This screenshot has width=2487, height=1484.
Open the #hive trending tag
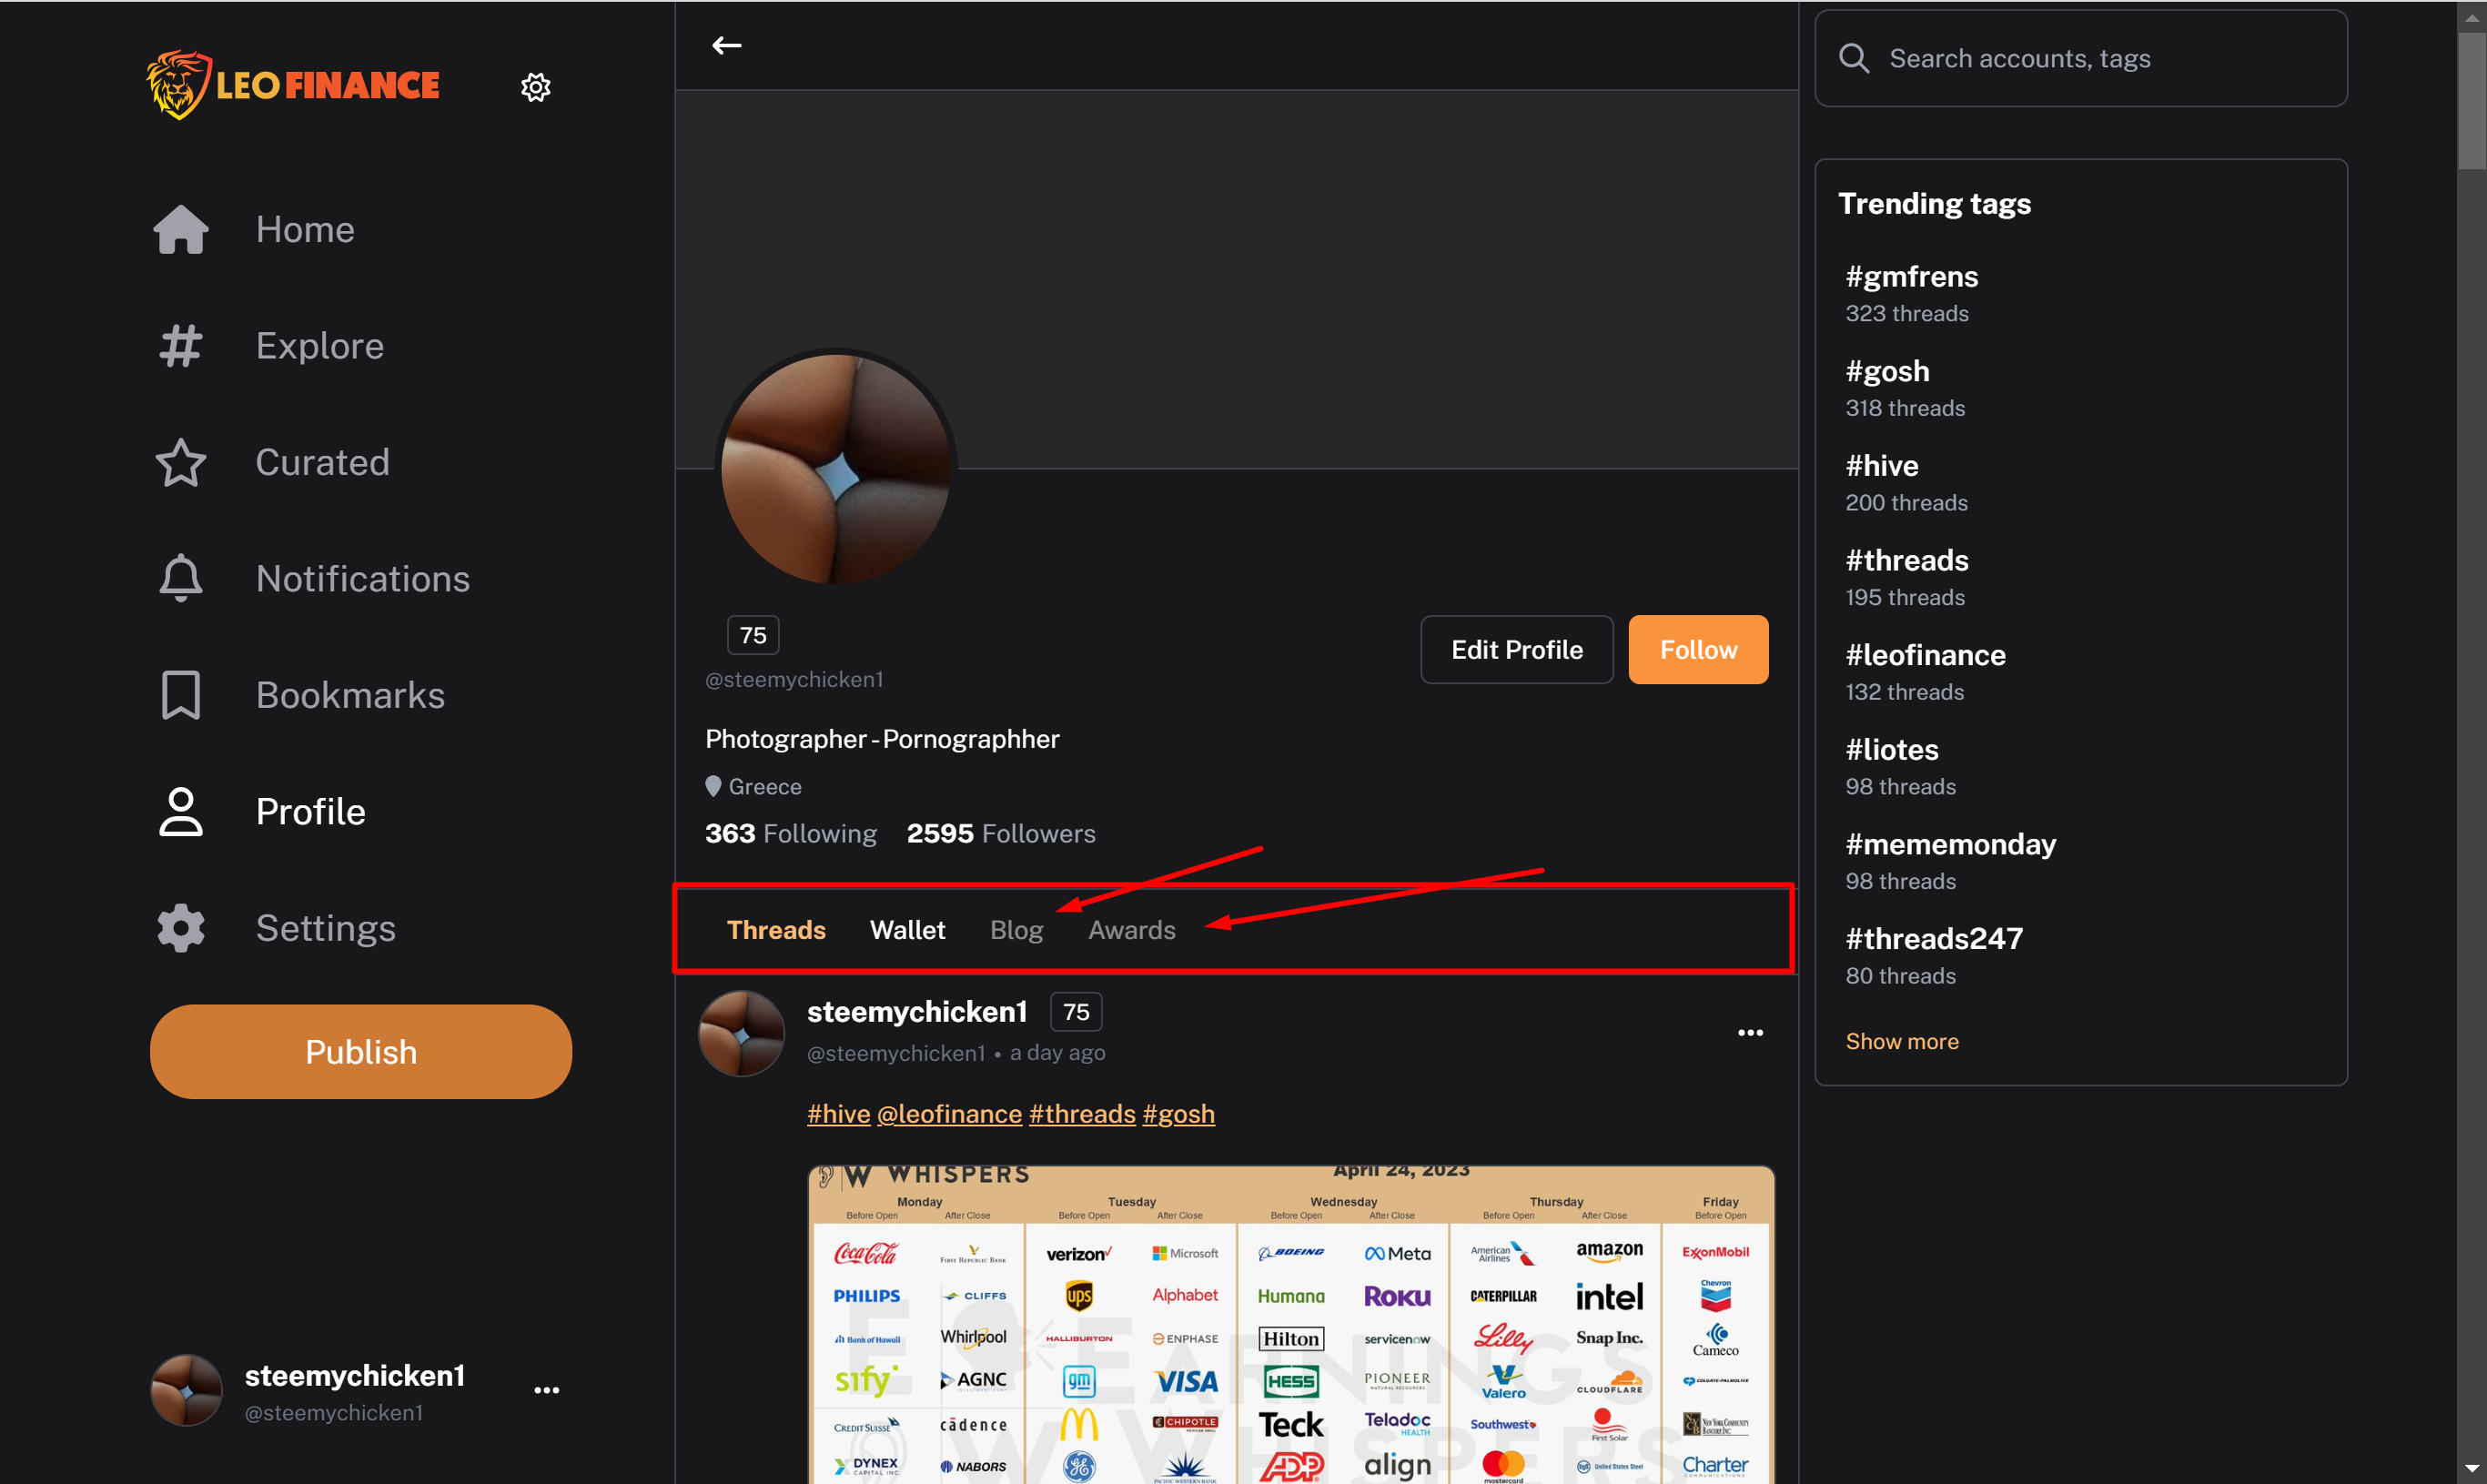coord(1882,466)
